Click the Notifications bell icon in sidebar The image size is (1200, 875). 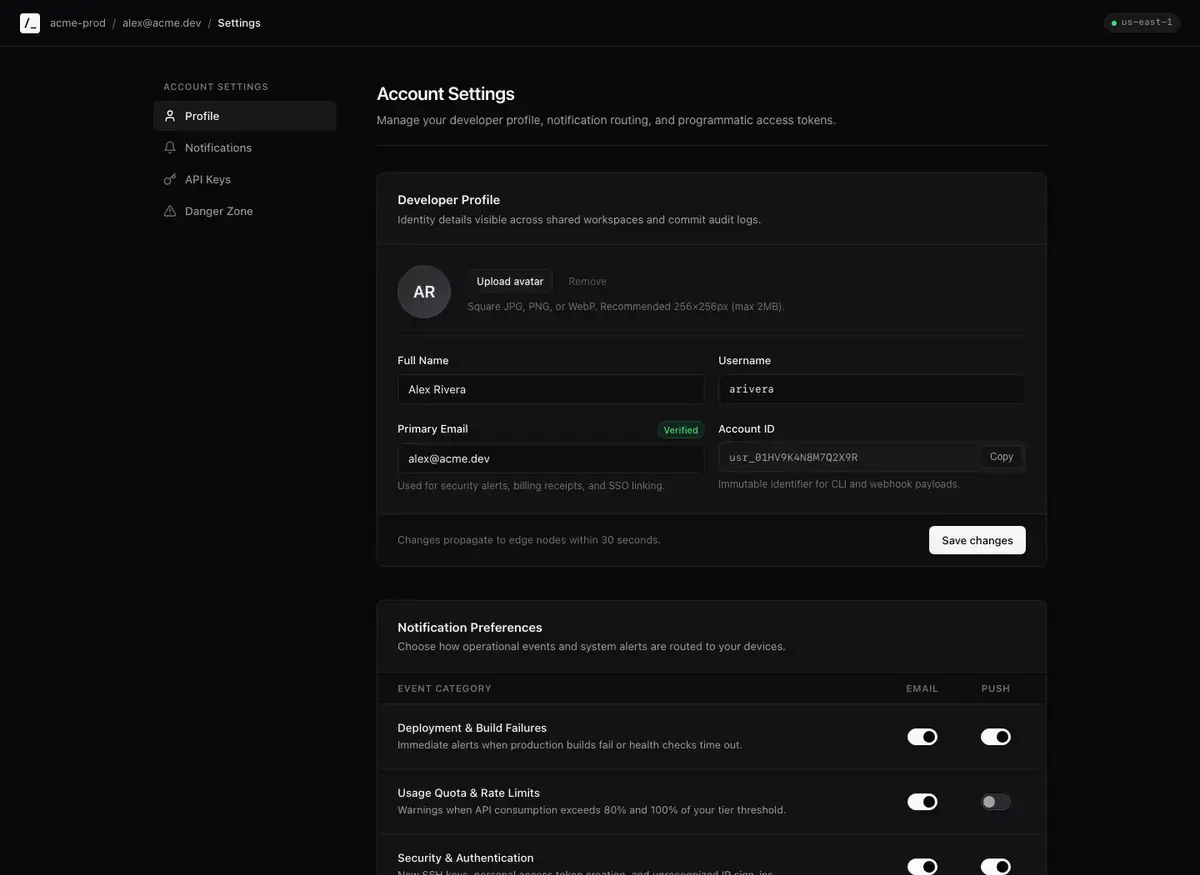point(170,148)
